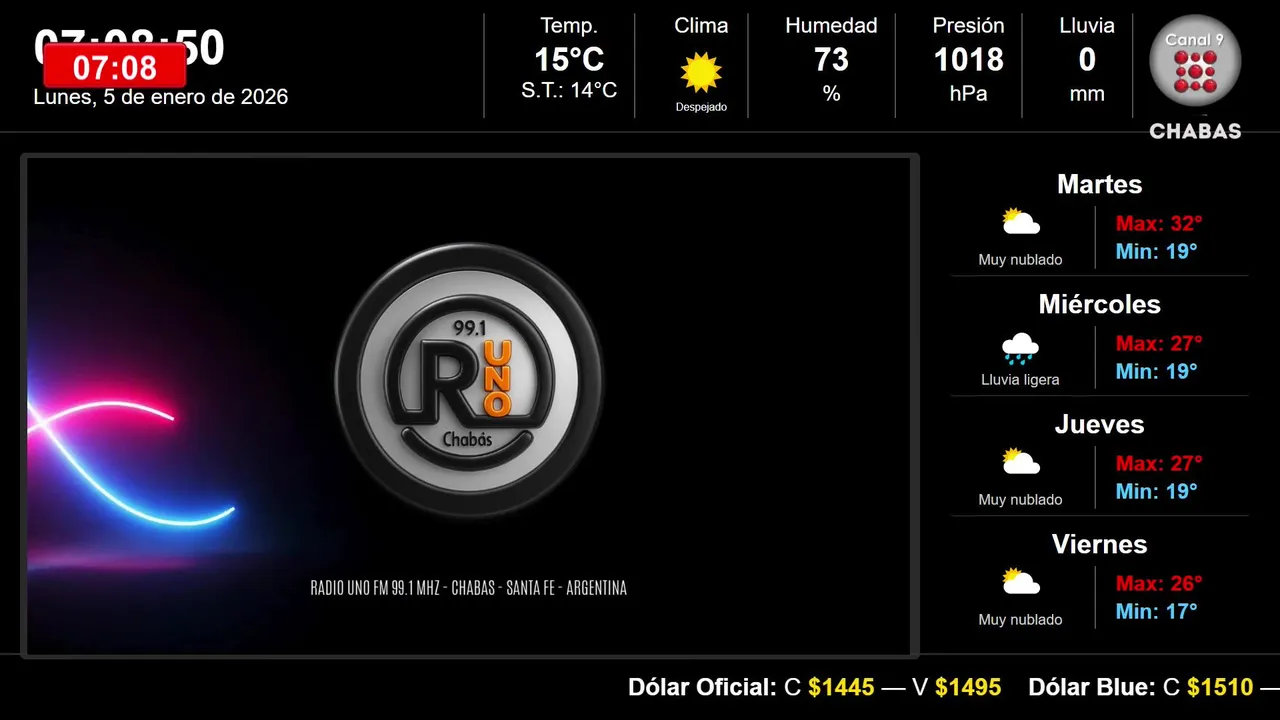
Task: Click Viernes Min: 17° value
Action: pos(1157,611)
